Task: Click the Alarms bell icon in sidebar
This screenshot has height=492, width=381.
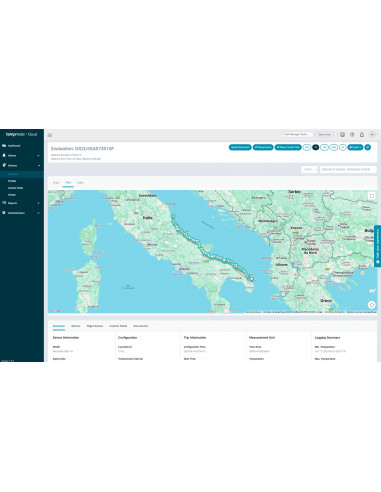Action: (4, 155)
